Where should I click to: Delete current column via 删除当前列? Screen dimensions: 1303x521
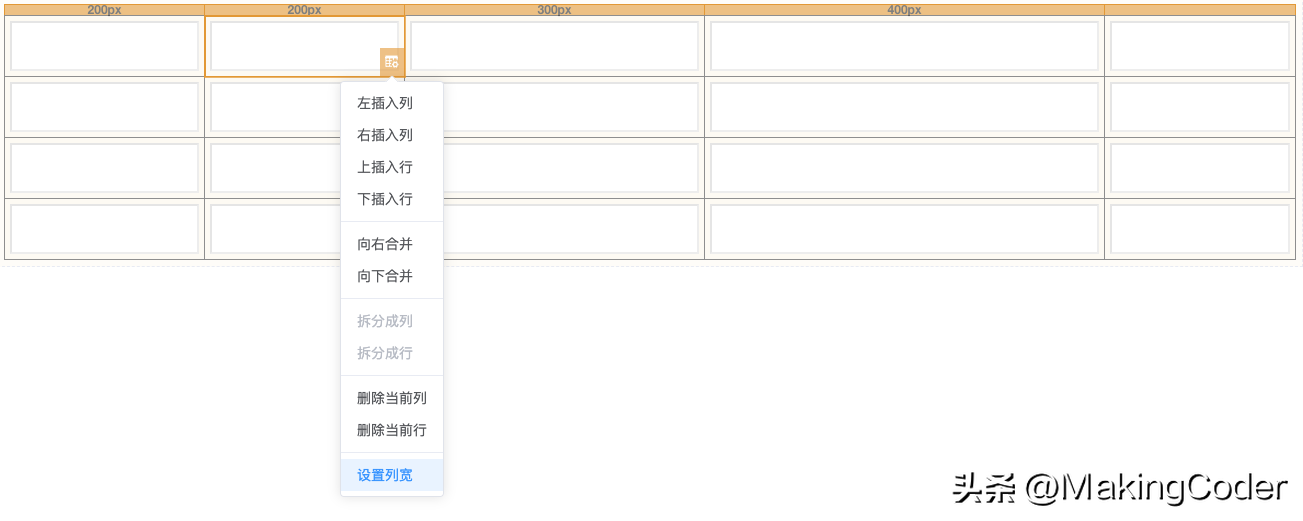tap(392, 398)
